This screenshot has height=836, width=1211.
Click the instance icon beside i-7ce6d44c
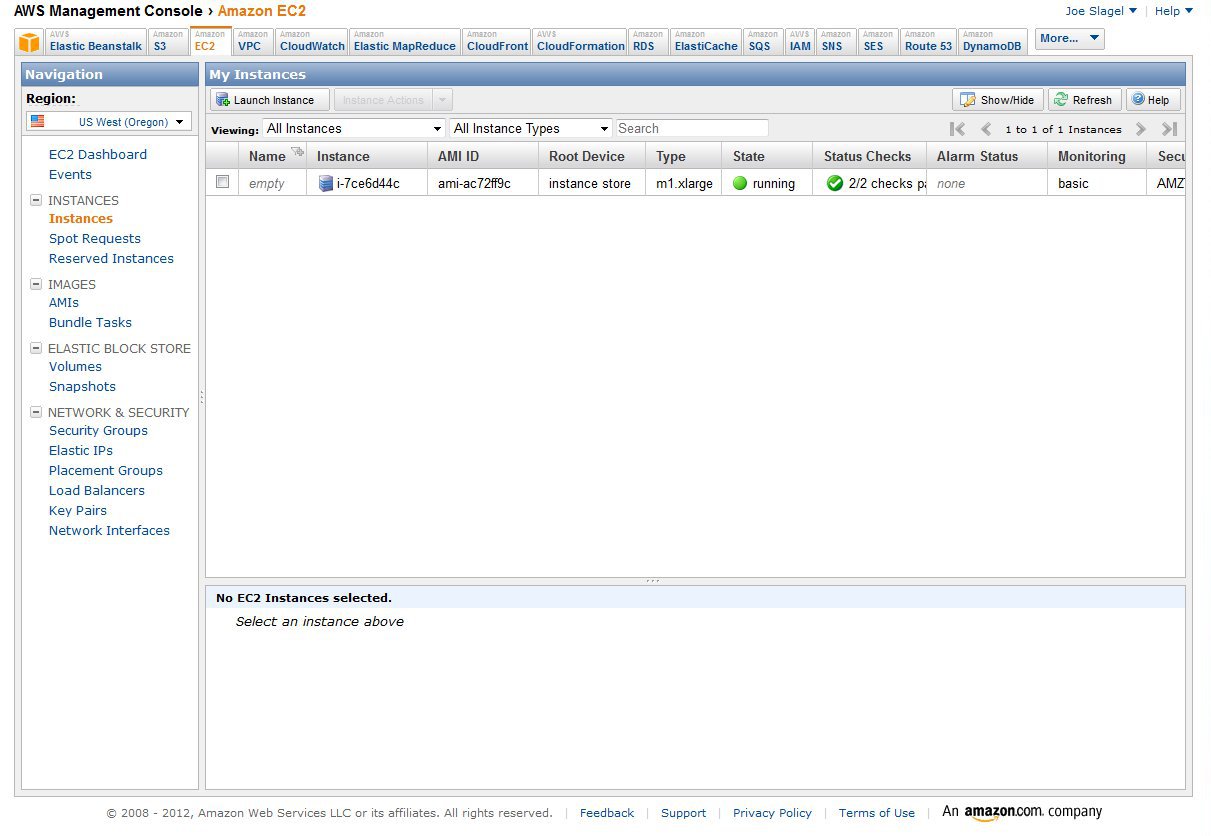325,183
